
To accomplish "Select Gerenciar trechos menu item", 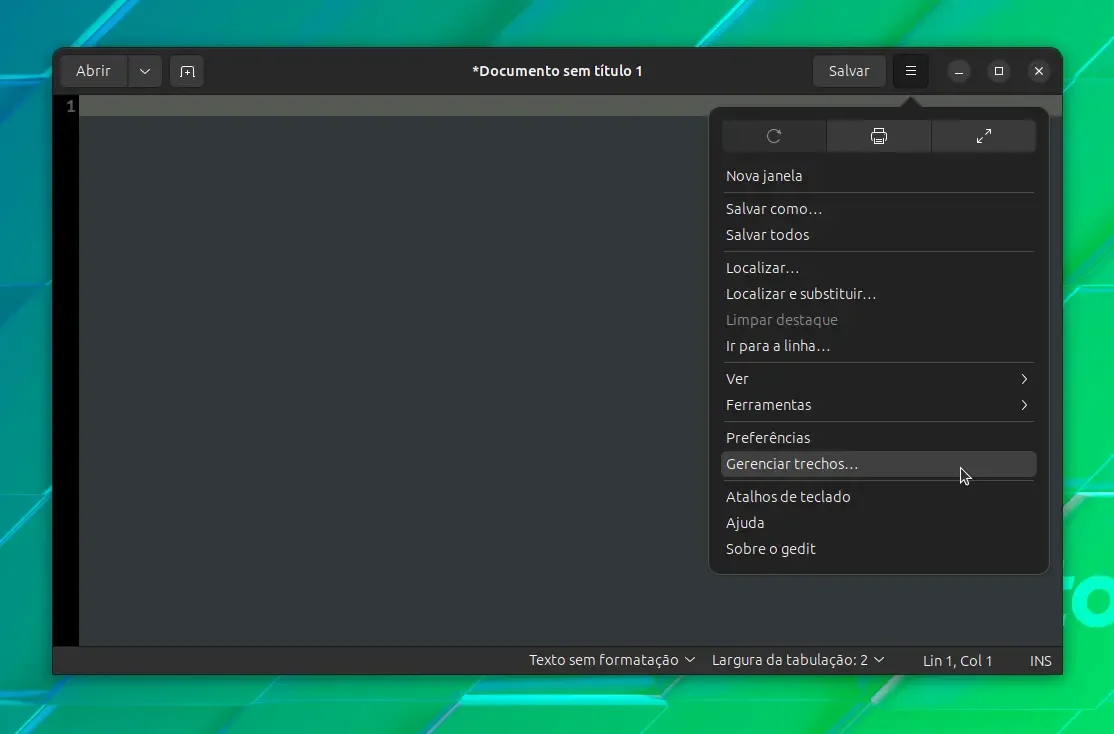I will [x=878, y=464].
